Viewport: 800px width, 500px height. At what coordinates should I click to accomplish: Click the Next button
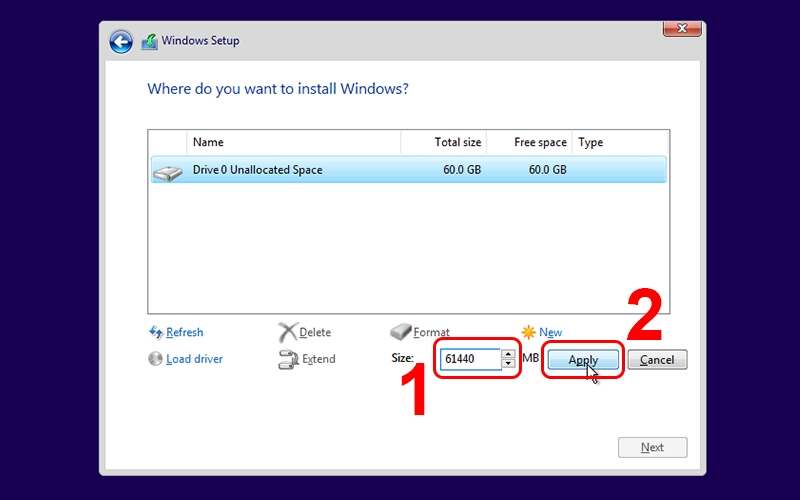click(x=653, y=447)
